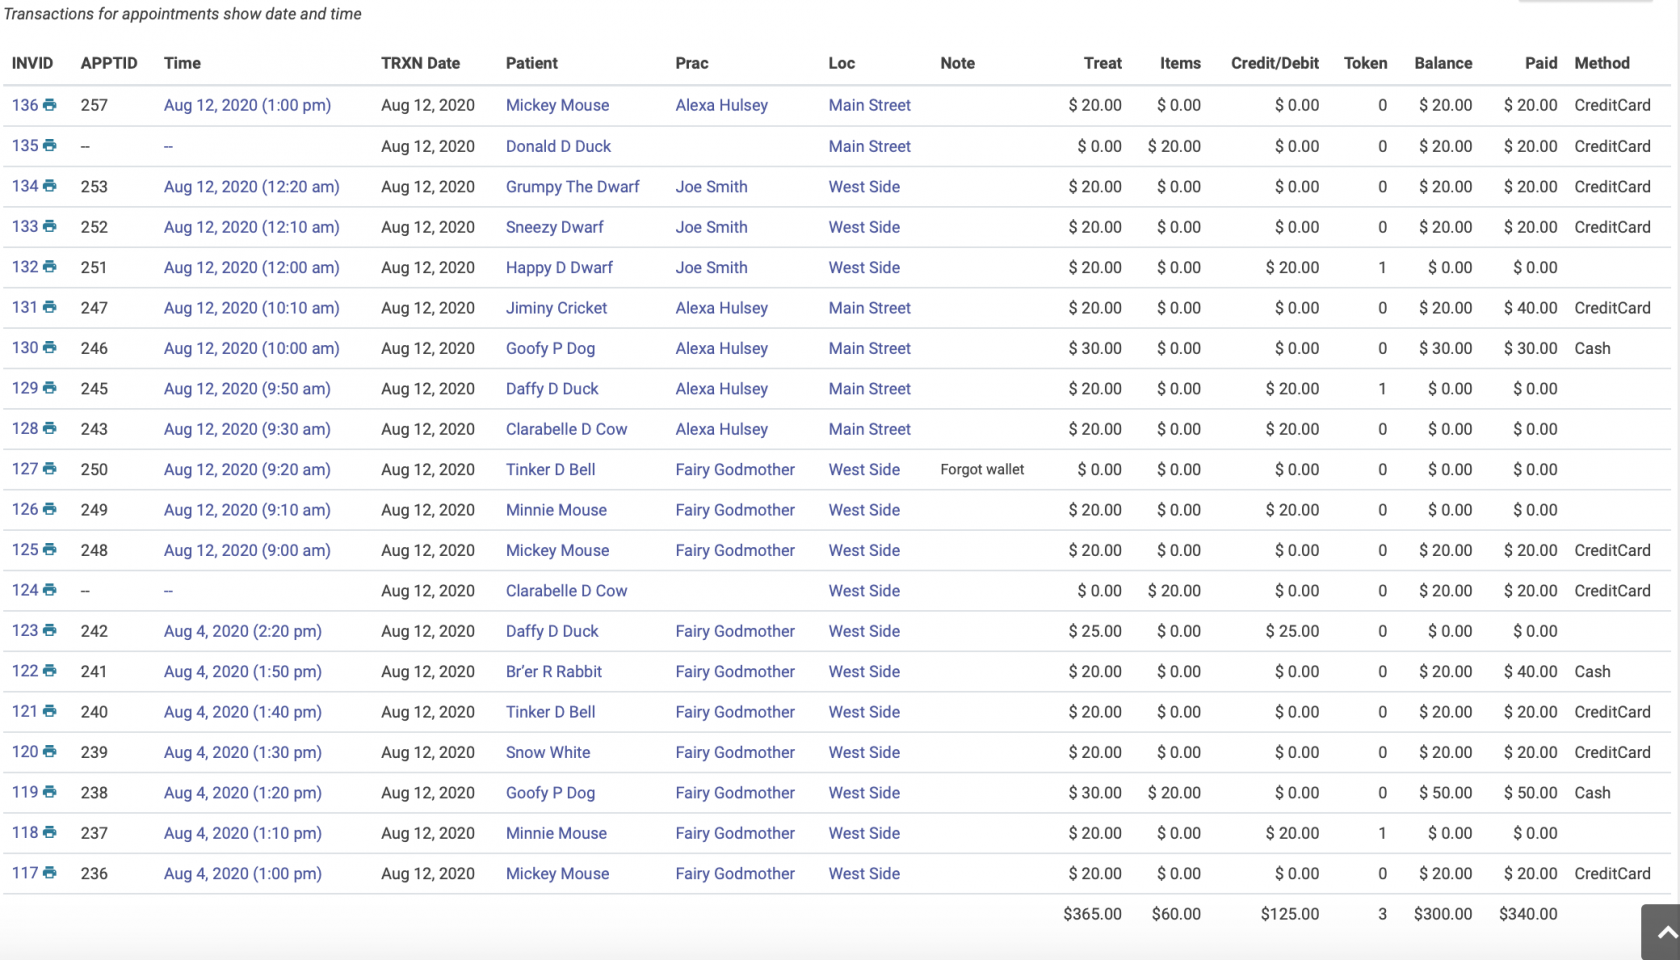Screen dimensions: 1680x960
Task: Open appointment Aug 12, 2020 (1:00 pm)
Action: (247, 105)
